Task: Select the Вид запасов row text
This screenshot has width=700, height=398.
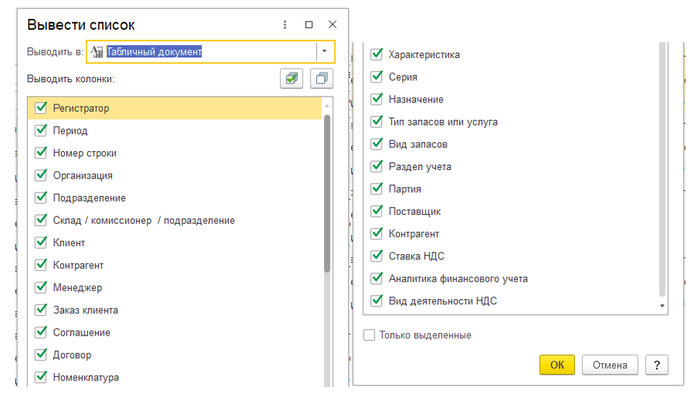Action: coord(418,144)
